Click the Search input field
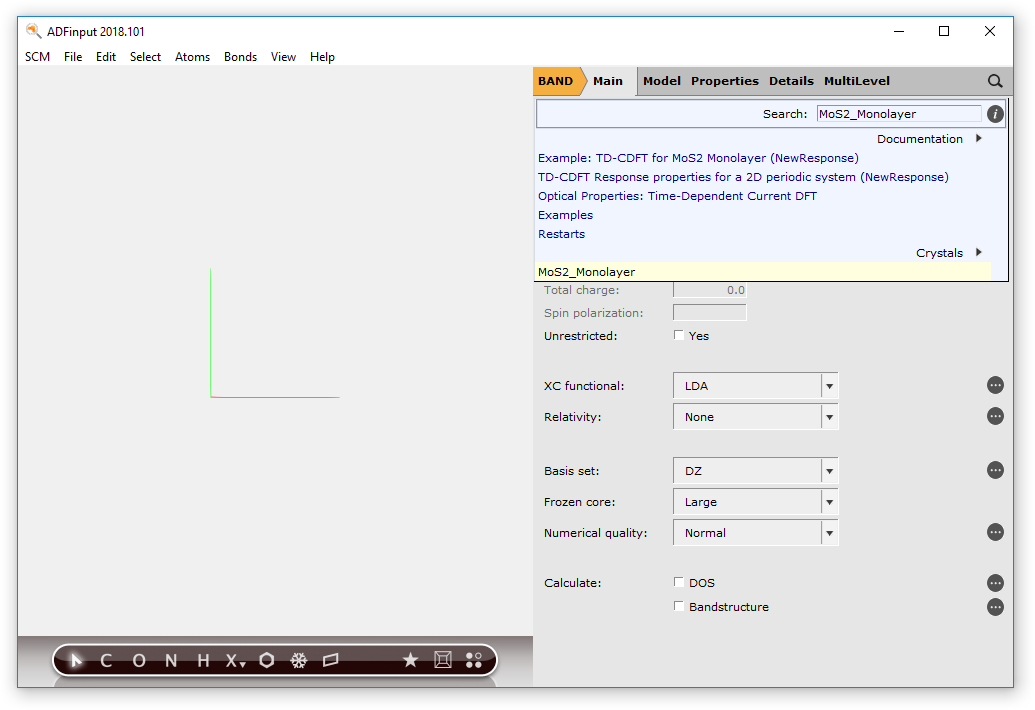This screenshot has width=1035, height=710. (x=899, y=114)
